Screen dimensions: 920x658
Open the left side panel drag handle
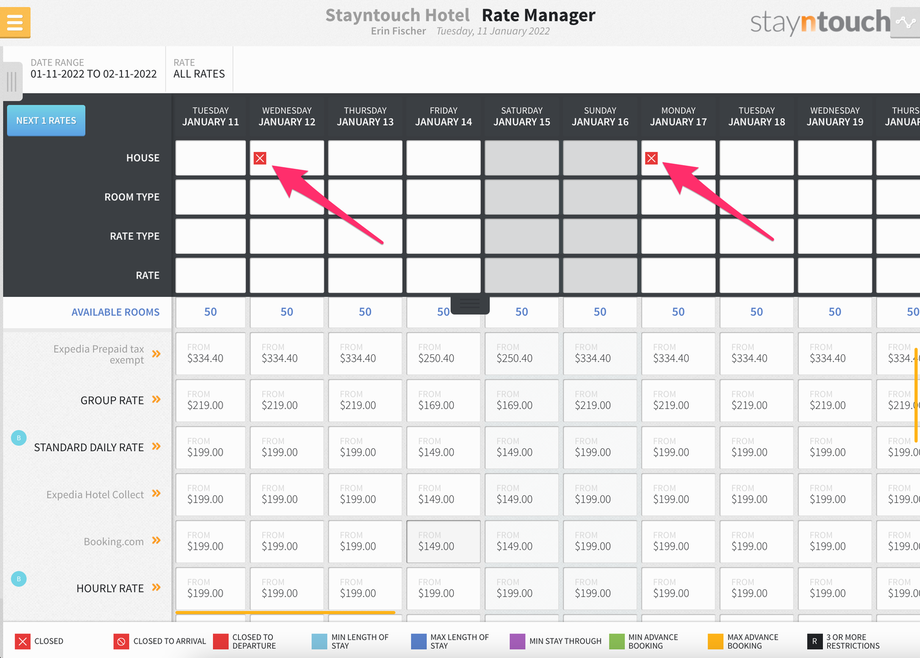pyautogui.click(x=12, y=81)
